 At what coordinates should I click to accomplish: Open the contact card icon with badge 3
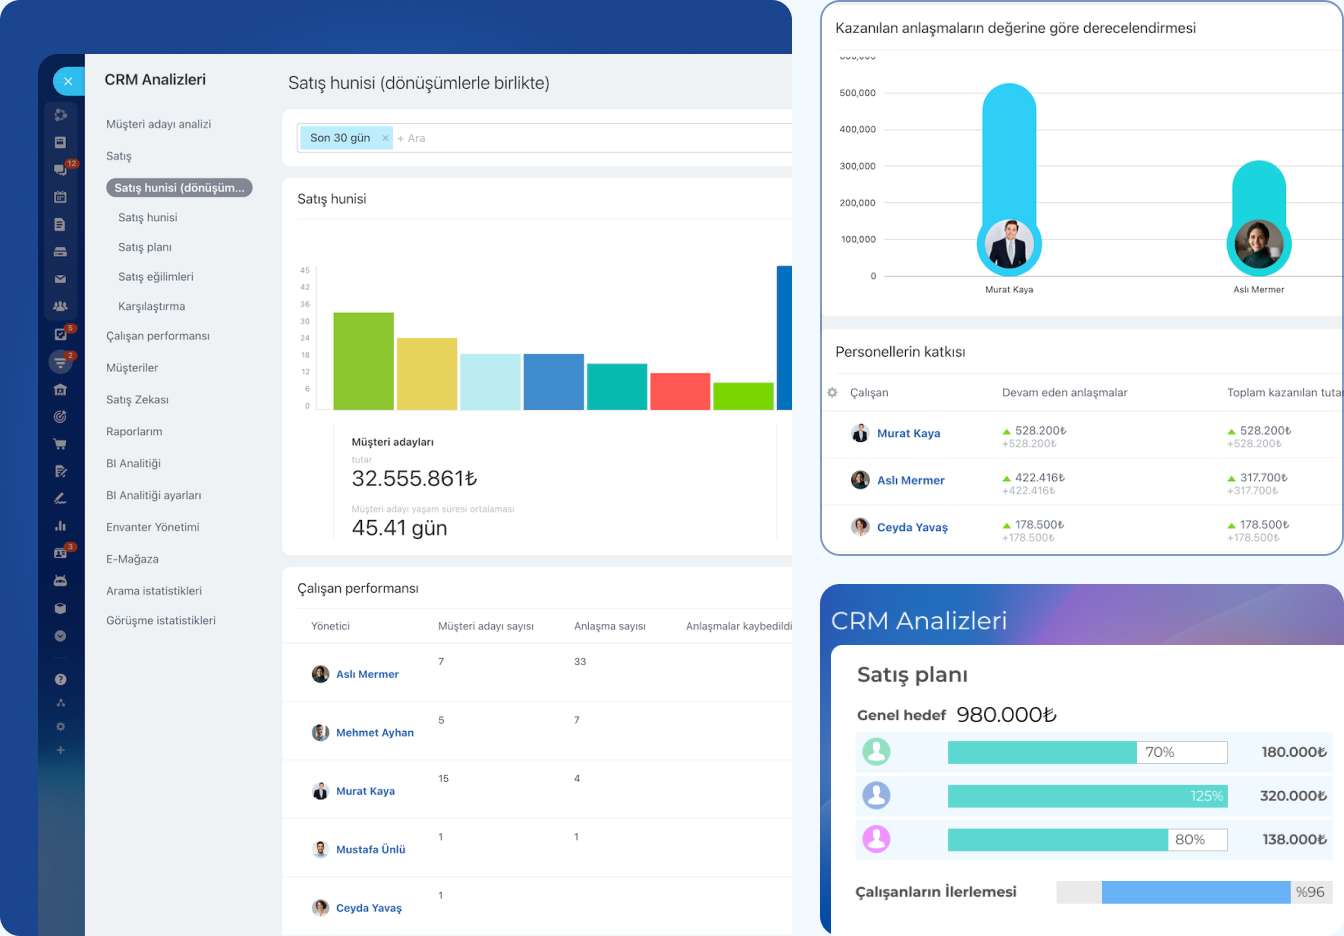60,553
